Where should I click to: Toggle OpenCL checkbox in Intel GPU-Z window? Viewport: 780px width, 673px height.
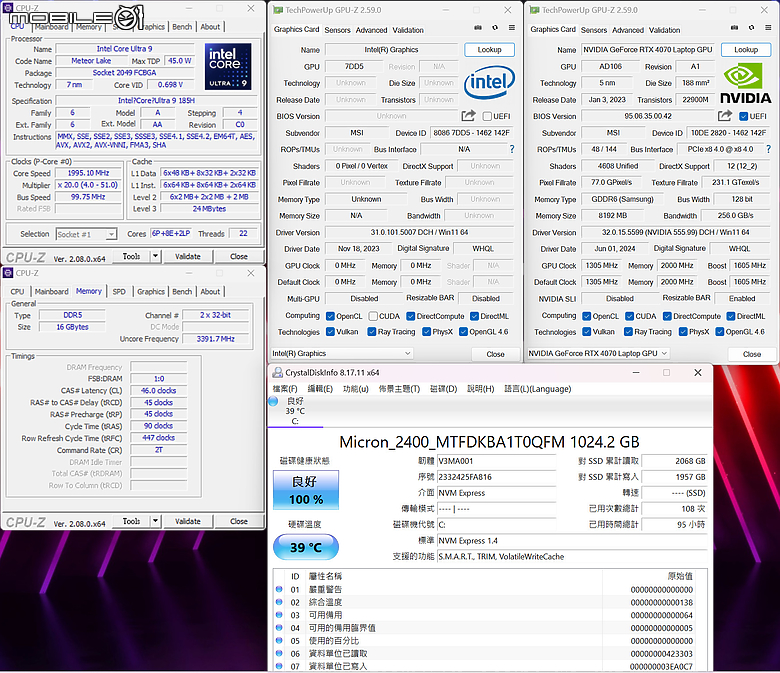pyautogui.click(x=330, y=316)
